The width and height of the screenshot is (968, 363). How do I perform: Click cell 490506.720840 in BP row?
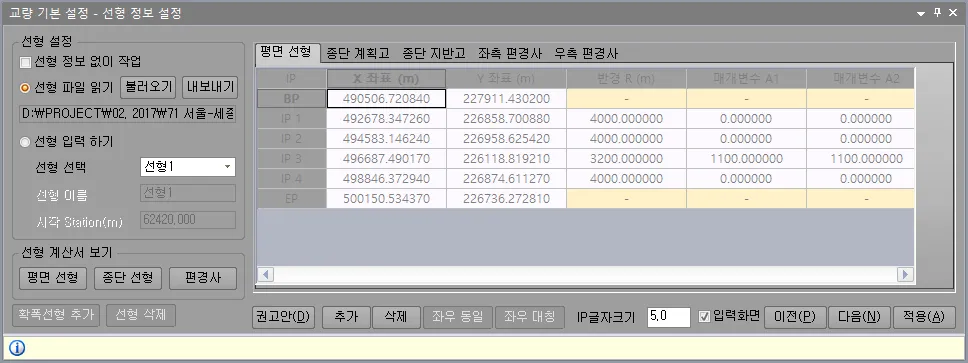(x=386, y=99)
